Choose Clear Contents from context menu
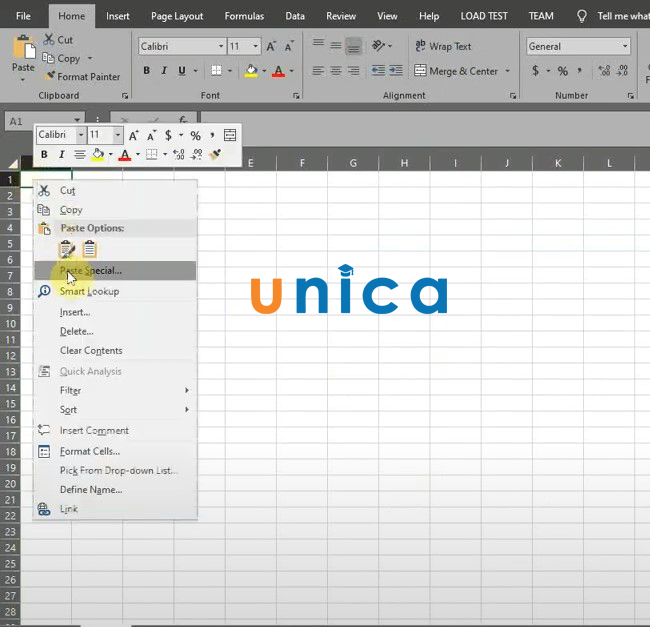The width and height of the screenshot is (650, 627). [x=115, y=350]
